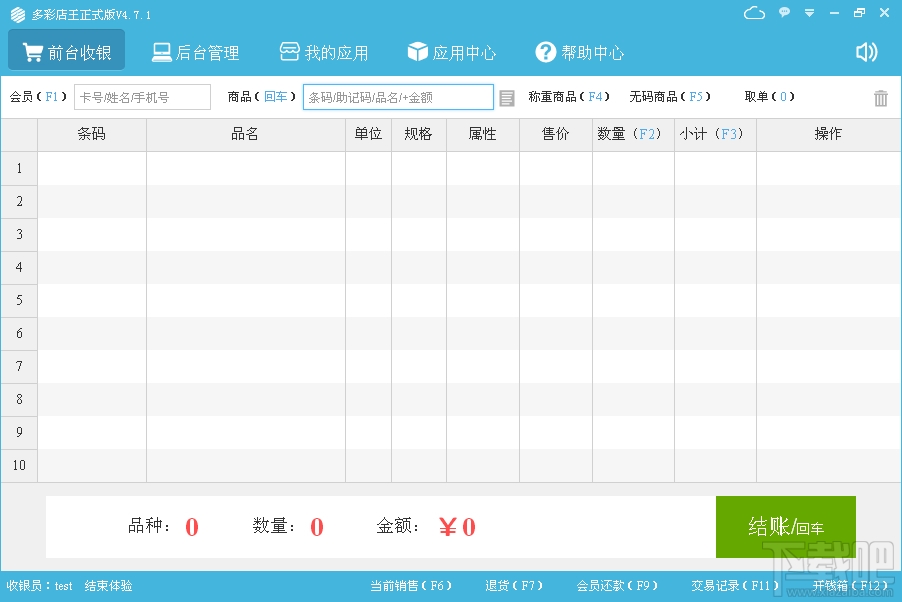Open 帮助中心 tab
The height and width of the screenshot is (602, 902).
pos(580,52)
